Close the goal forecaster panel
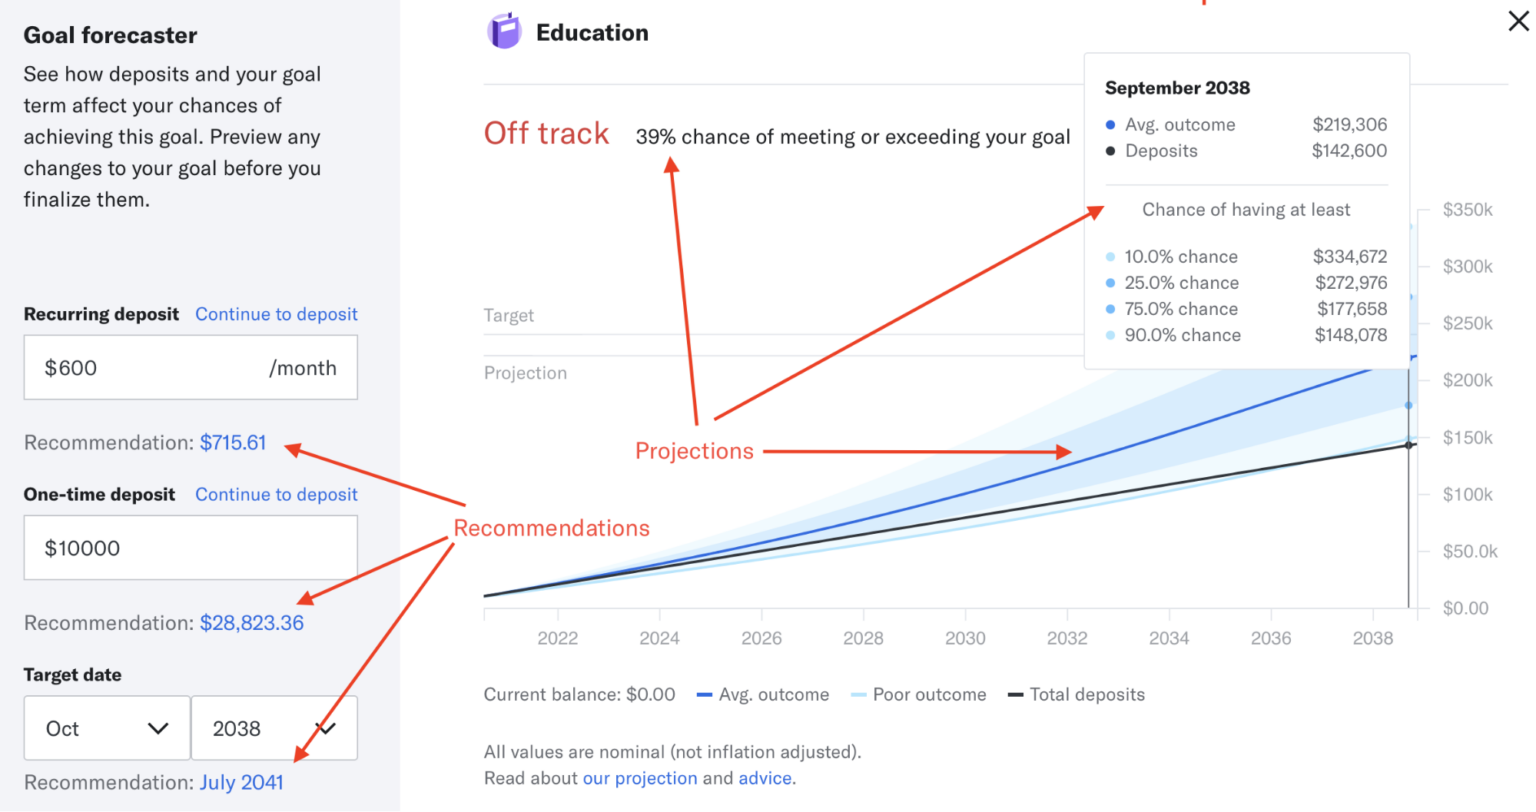1536x812 pixels. [x=1518, y=21]
